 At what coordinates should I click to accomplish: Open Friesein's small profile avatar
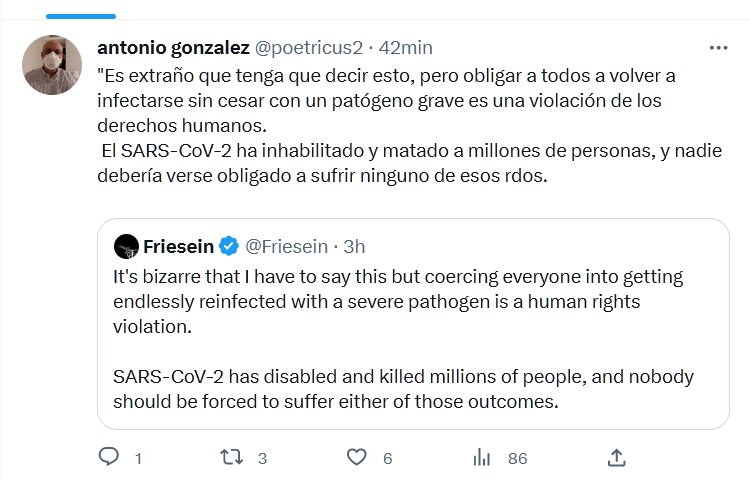126,245
